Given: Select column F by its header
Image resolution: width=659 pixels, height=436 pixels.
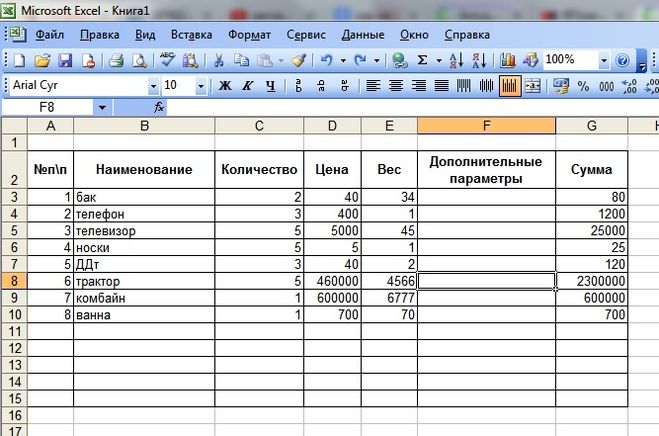Looking at the screenshot, I should click(x=486, y=126).
